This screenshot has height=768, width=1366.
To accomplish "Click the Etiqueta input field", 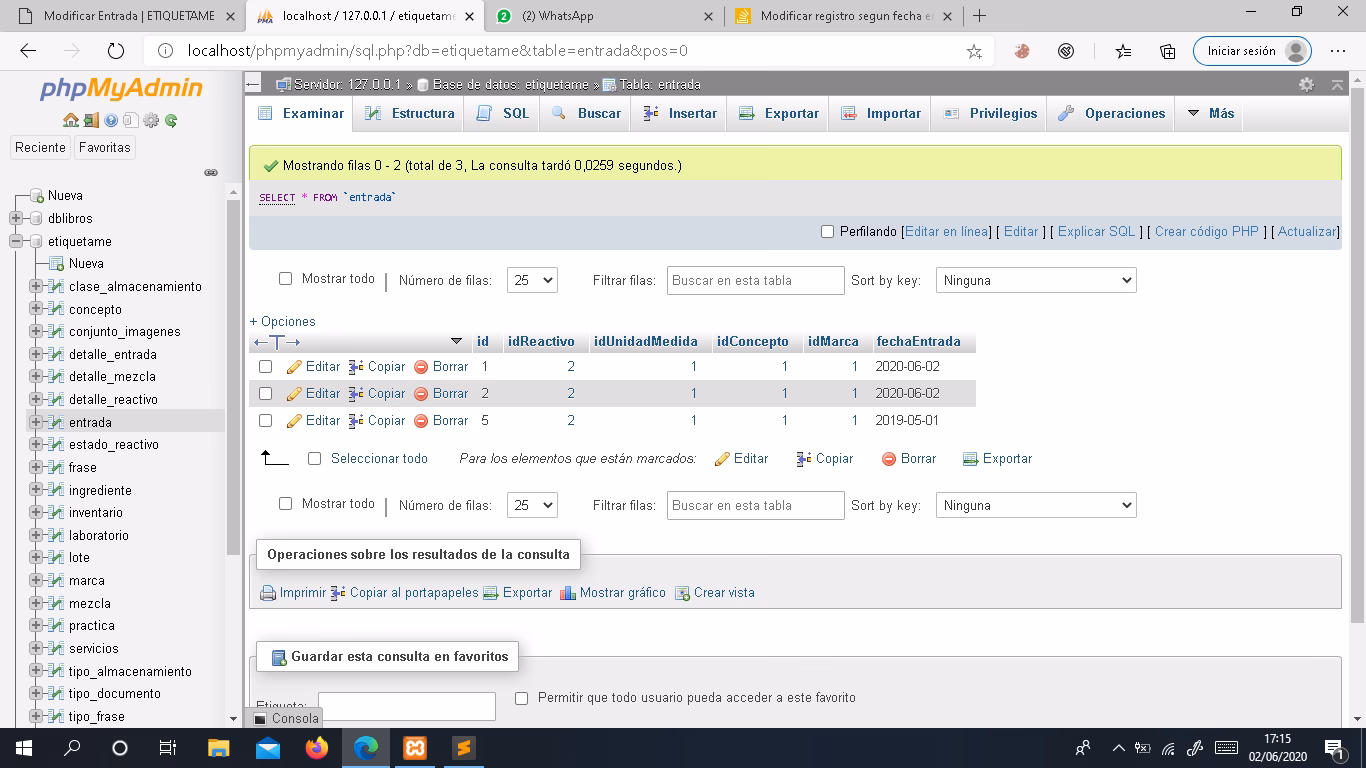I will (407, 706).
